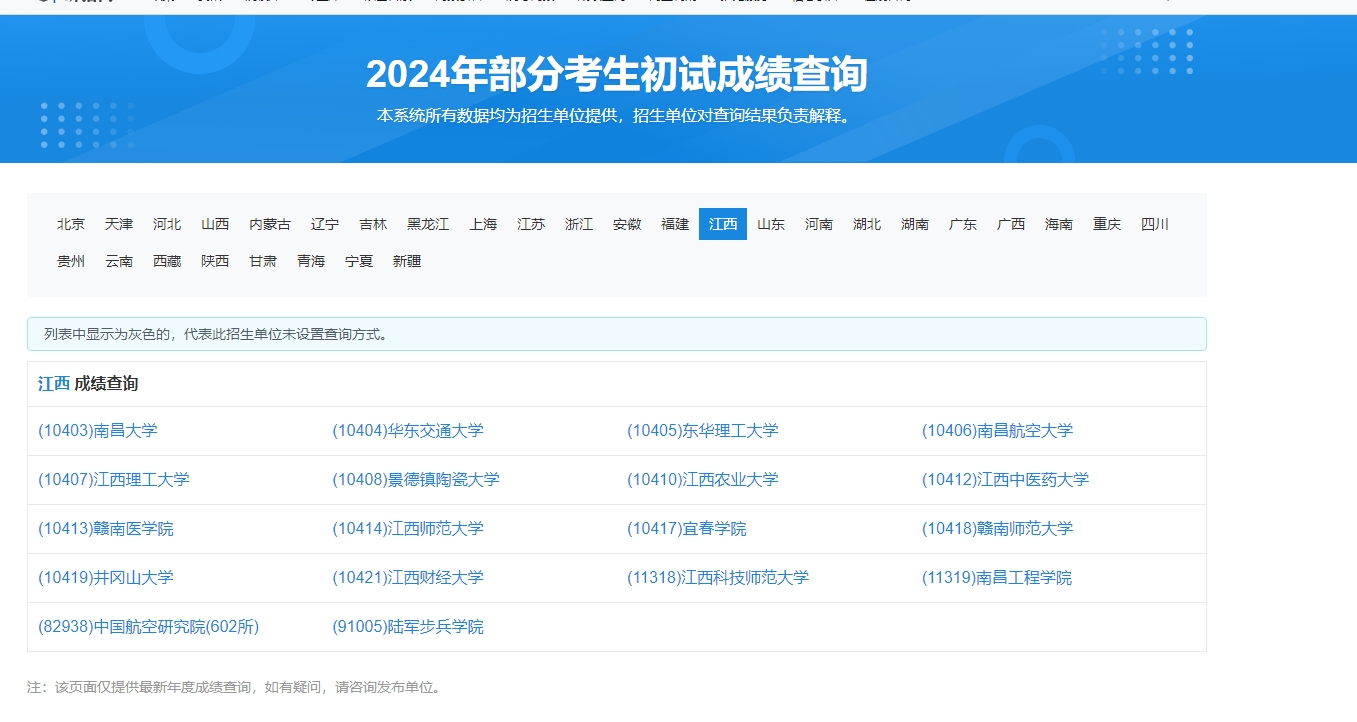Select the 山东 province tab
The image size is (1357, 722).
click(x=771, y=224)
